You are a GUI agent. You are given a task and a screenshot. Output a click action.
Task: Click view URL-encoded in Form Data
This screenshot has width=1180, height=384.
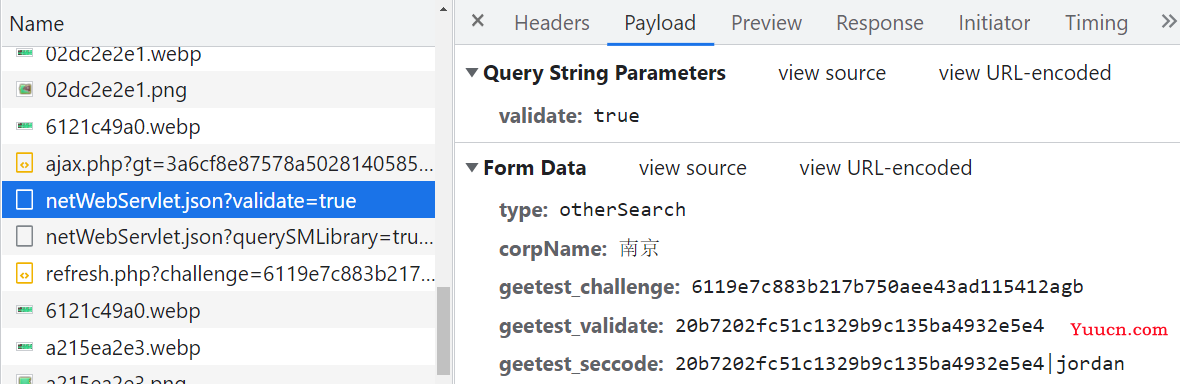(x=886, y=167)
